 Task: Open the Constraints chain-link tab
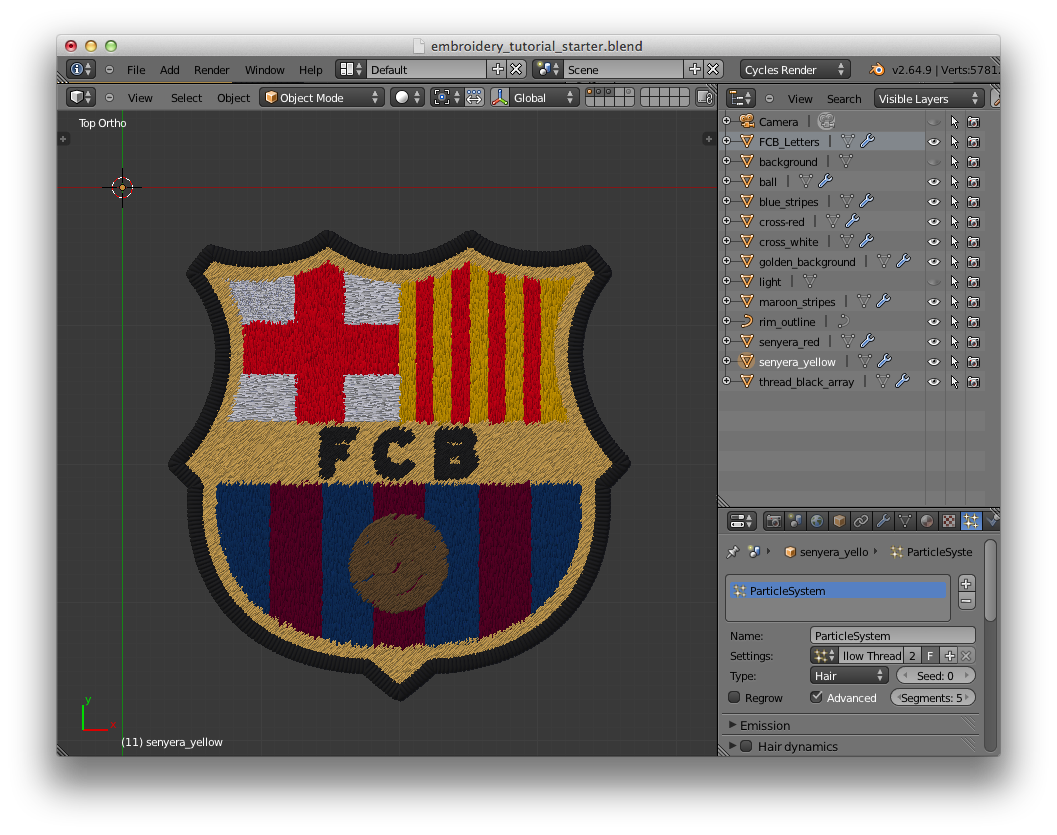pos(861,521)
